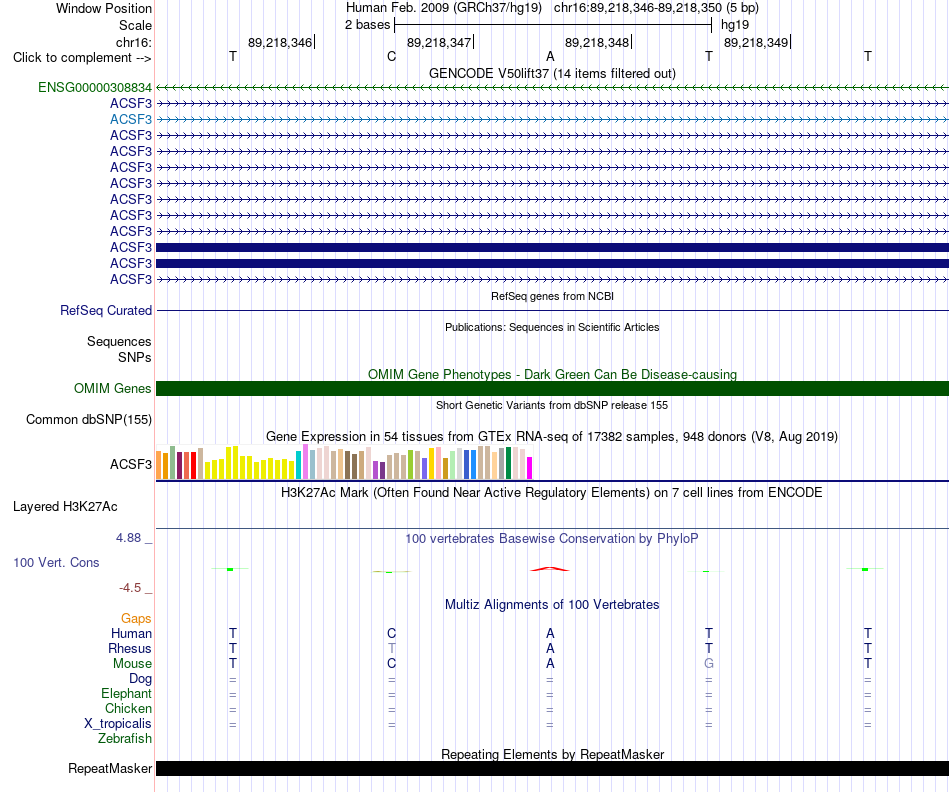Click the X_tropicalis species label
Screen dimensions: 950x792
118,724
